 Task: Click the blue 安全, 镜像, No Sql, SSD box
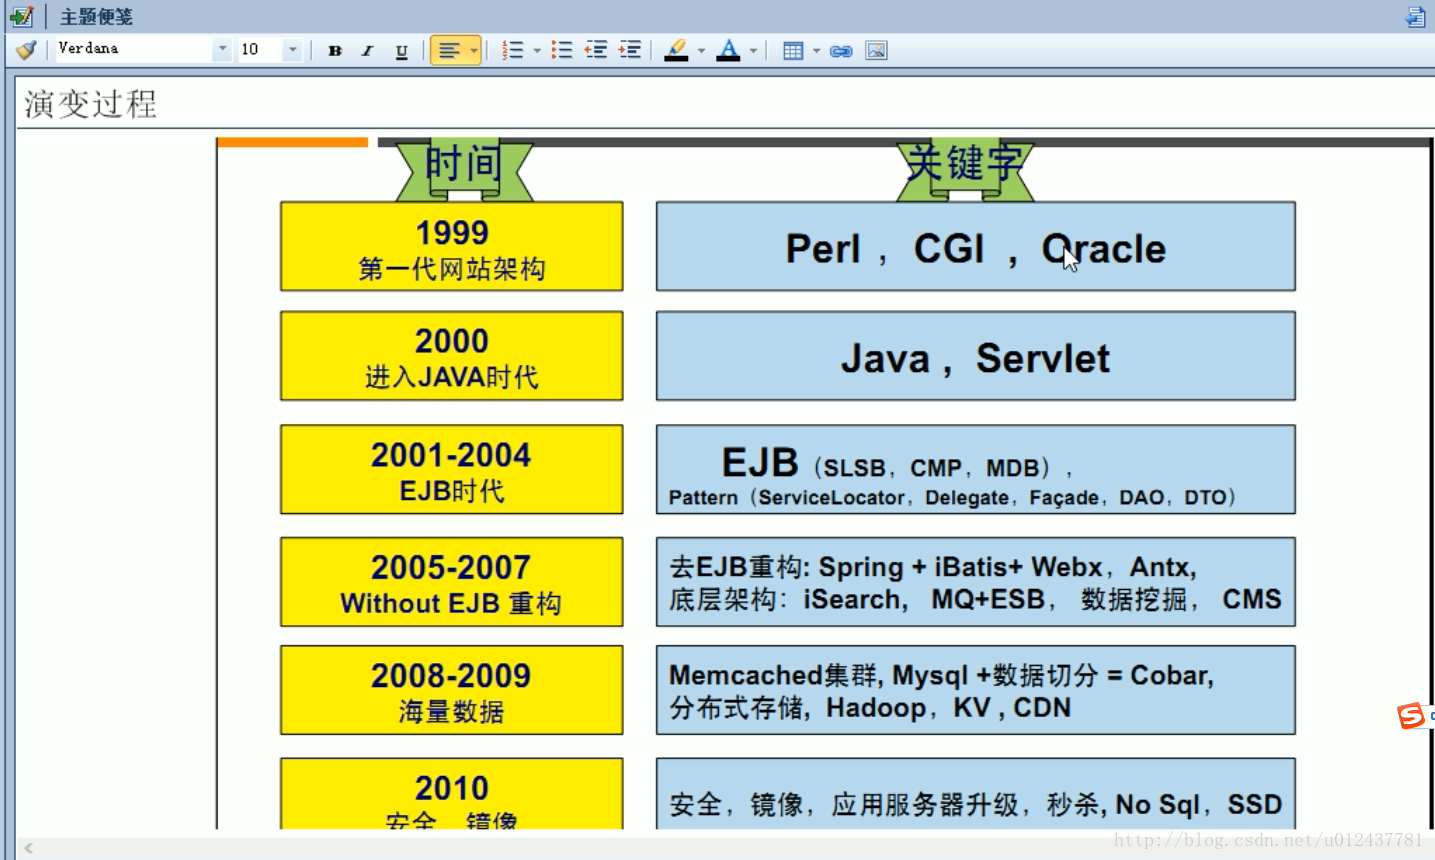tap(976, 794)
